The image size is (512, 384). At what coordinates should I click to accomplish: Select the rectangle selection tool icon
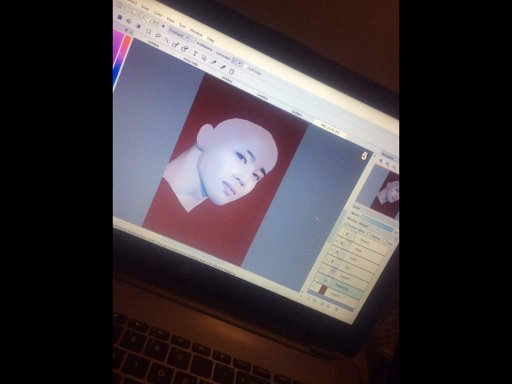pos(149,31)
